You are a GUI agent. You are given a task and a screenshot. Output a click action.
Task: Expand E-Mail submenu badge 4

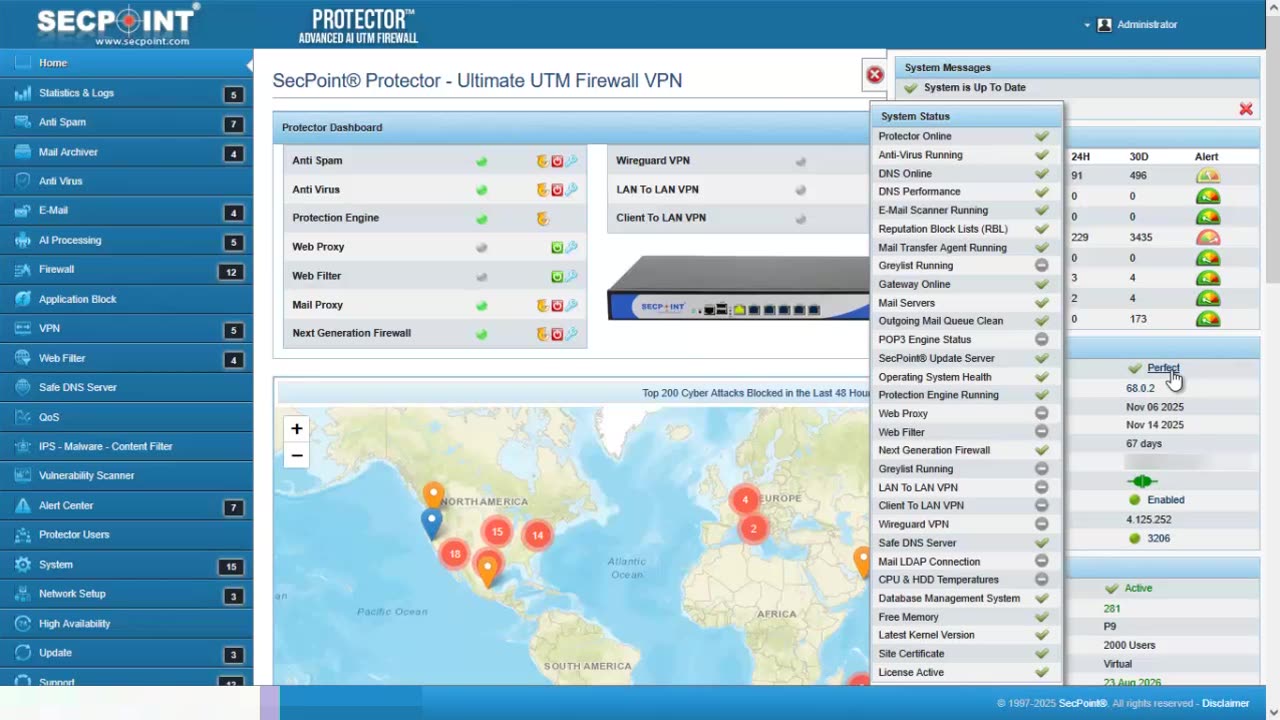pos(233,213)
